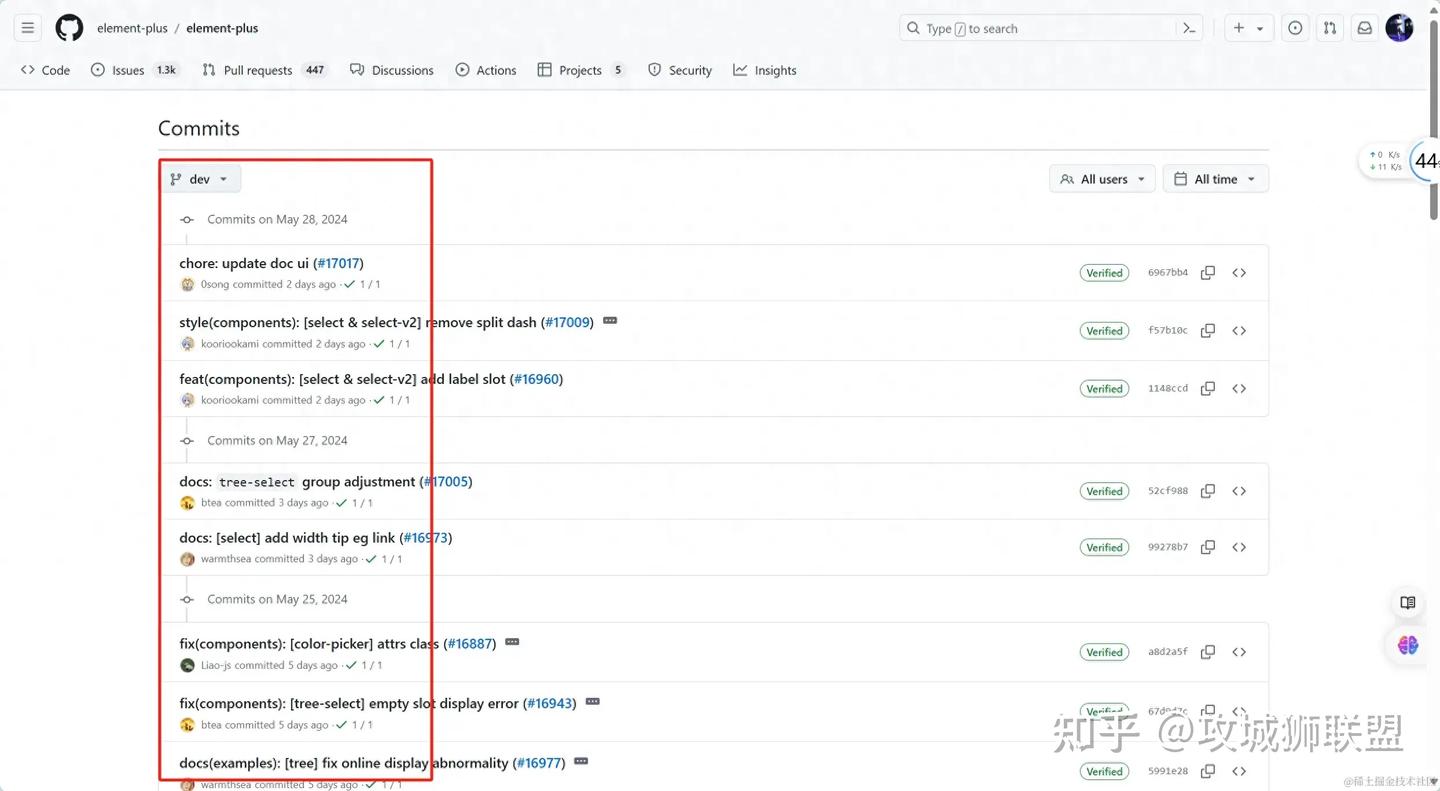Browse code at commit 5991e28

click(x=1239, y=771)
